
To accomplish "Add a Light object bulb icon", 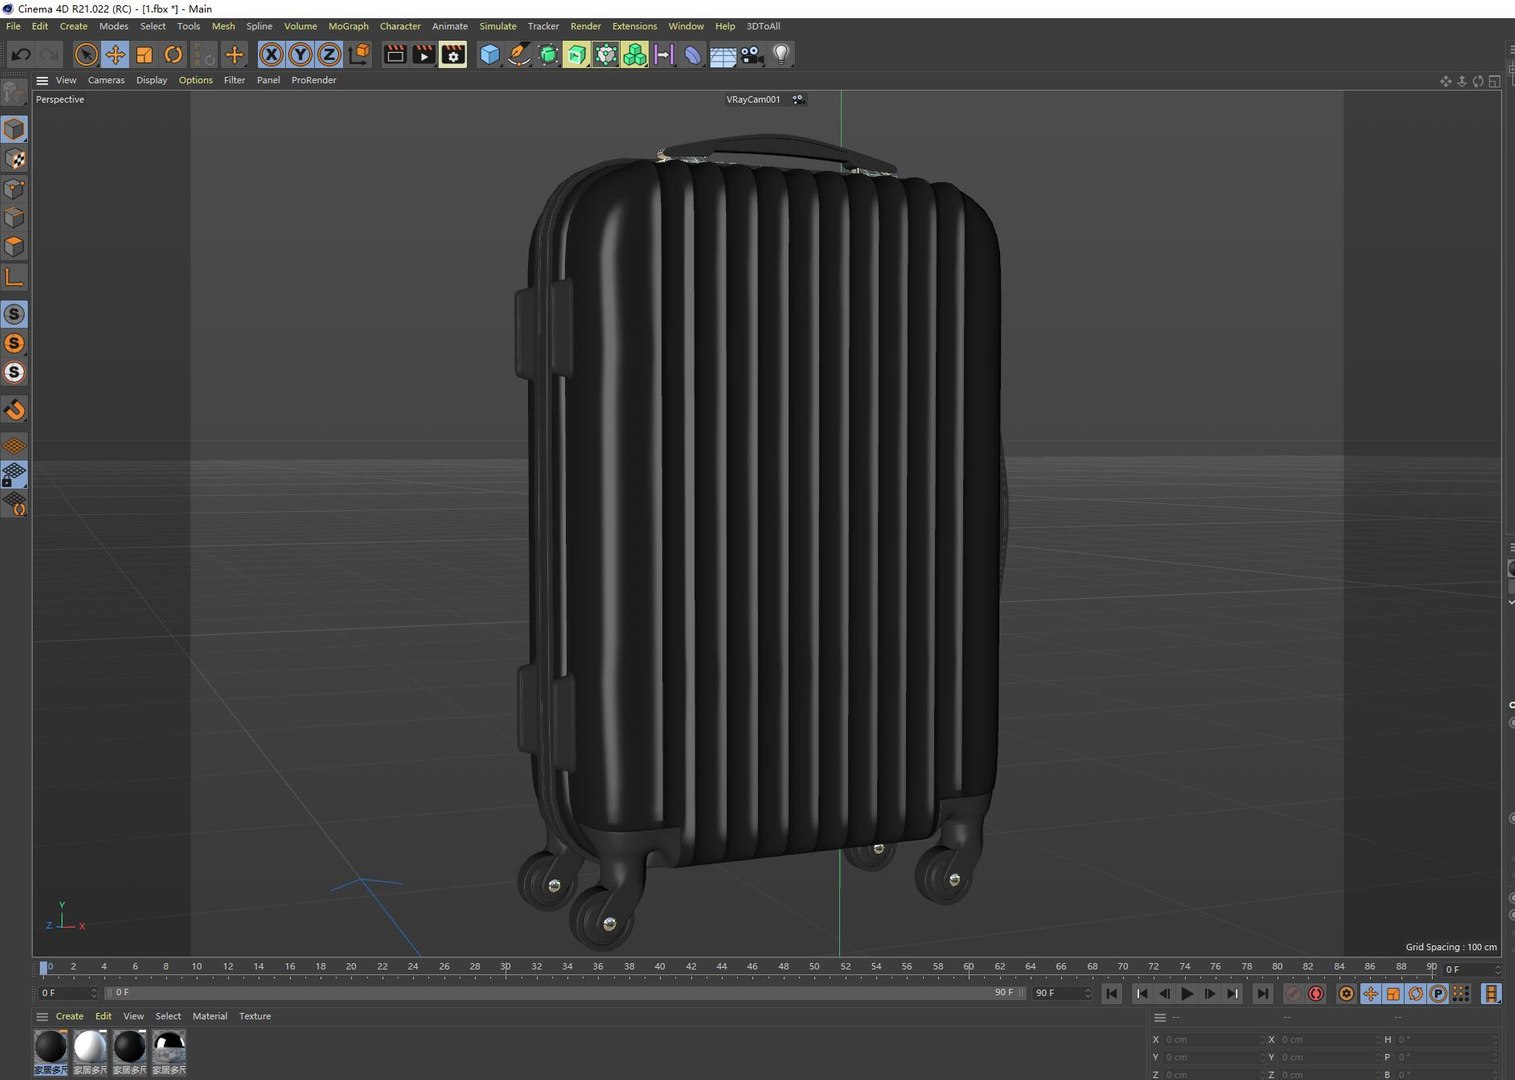I will [x=781, y=55].
